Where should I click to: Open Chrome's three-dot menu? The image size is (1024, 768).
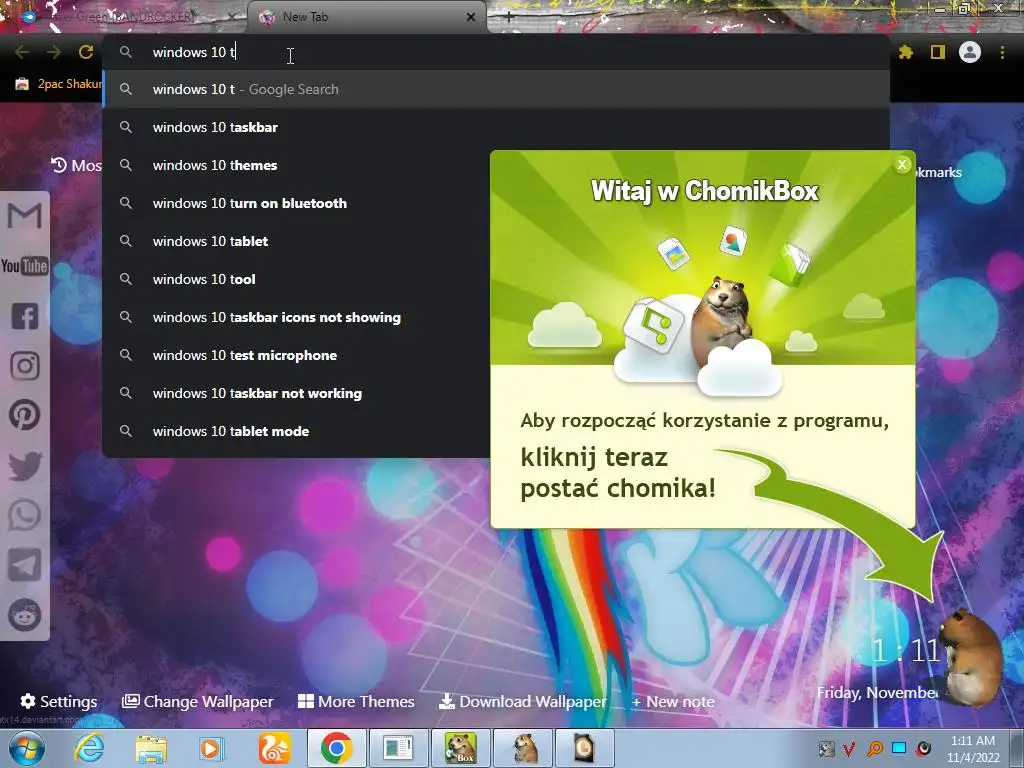pos(1002,52)
